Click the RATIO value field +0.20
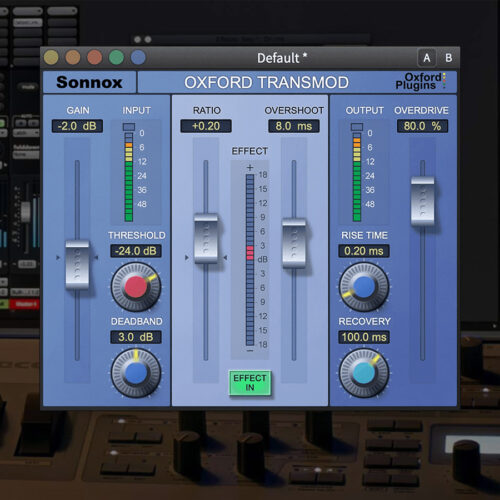 coord(206,126)
